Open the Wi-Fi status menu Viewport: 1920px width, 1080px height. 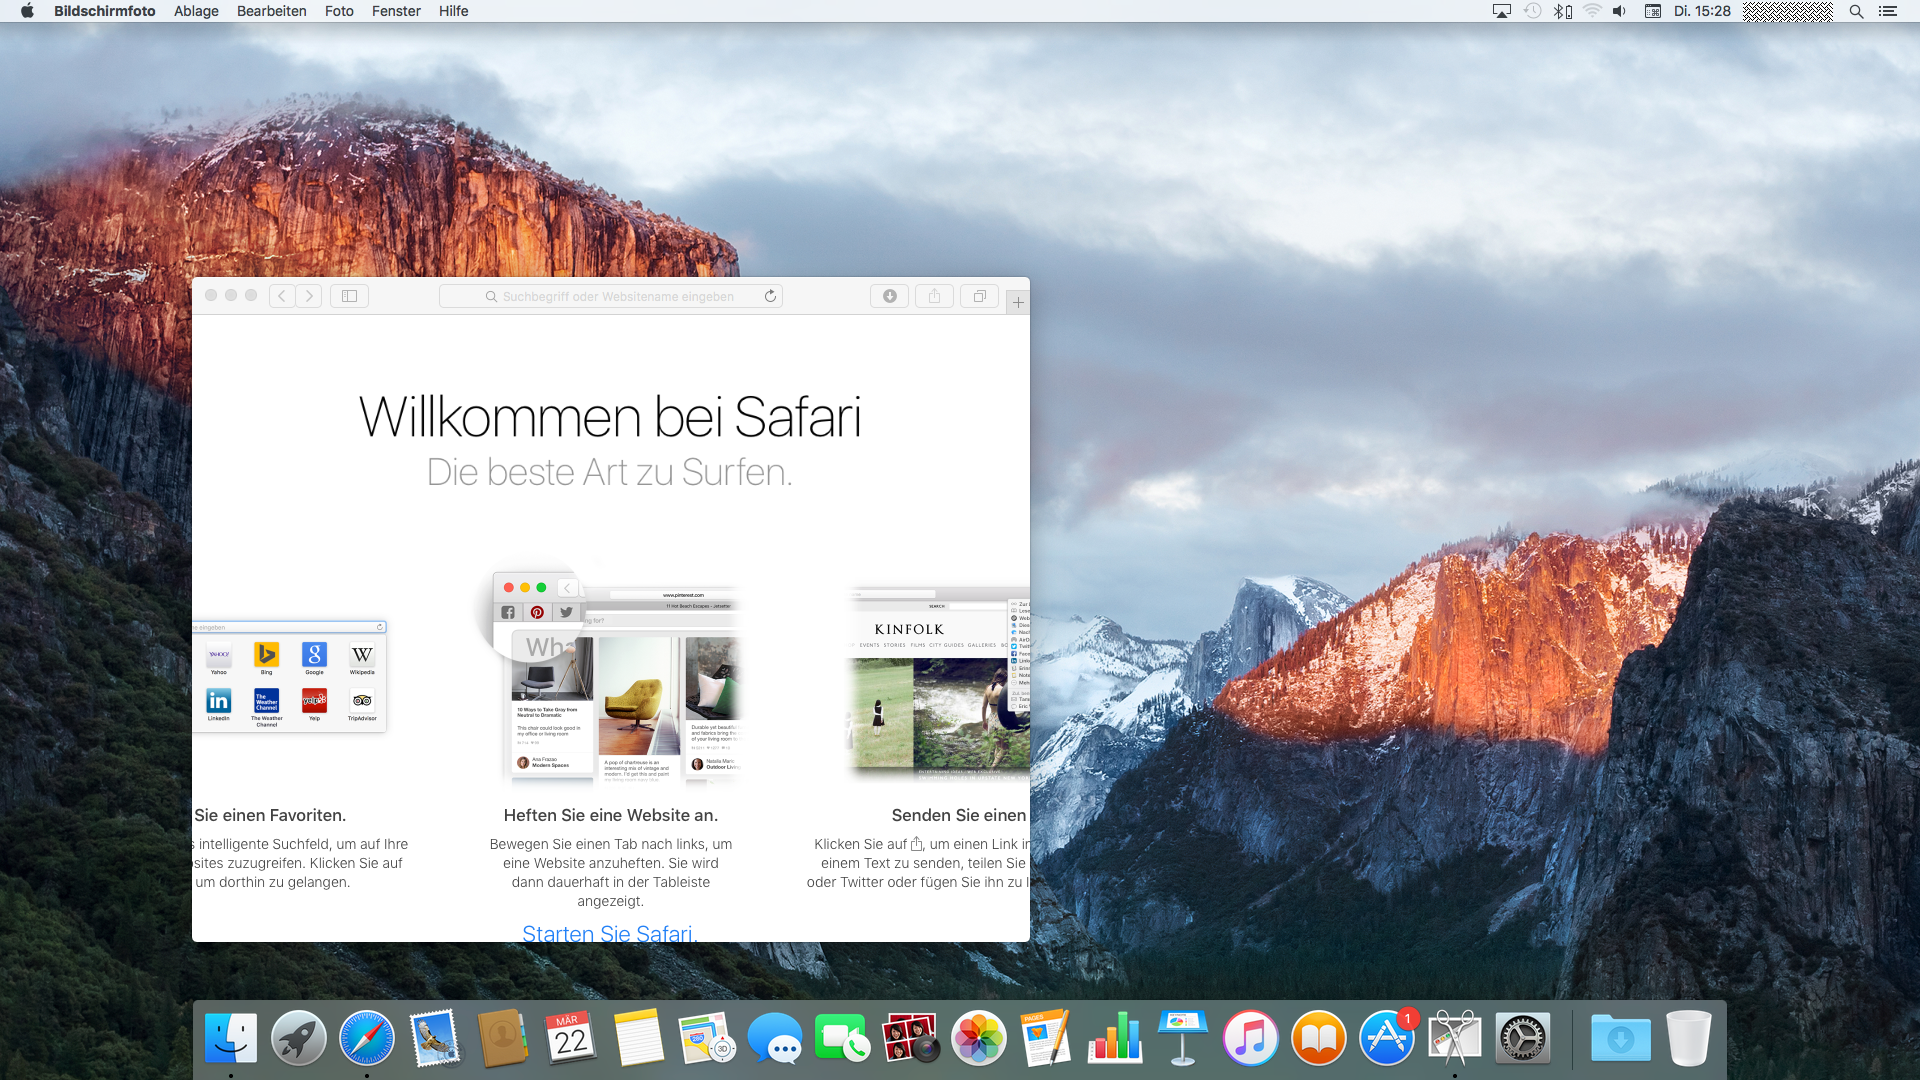[x=1592, y=11]
